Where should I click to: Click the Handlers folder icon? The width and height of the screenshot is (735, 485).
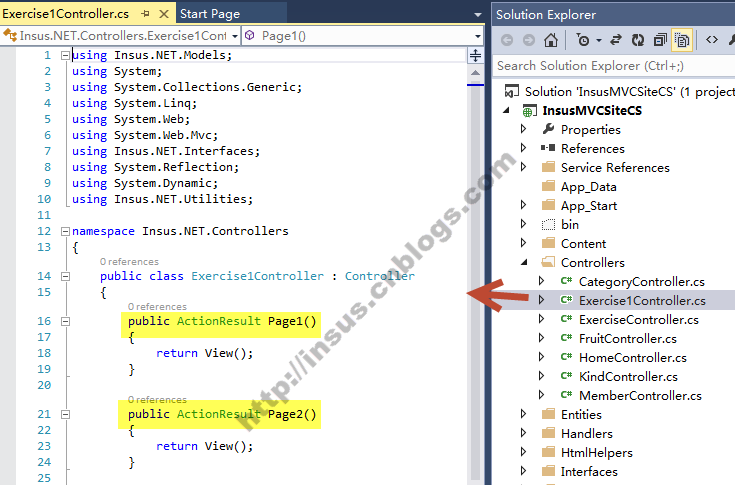[548, 433]
